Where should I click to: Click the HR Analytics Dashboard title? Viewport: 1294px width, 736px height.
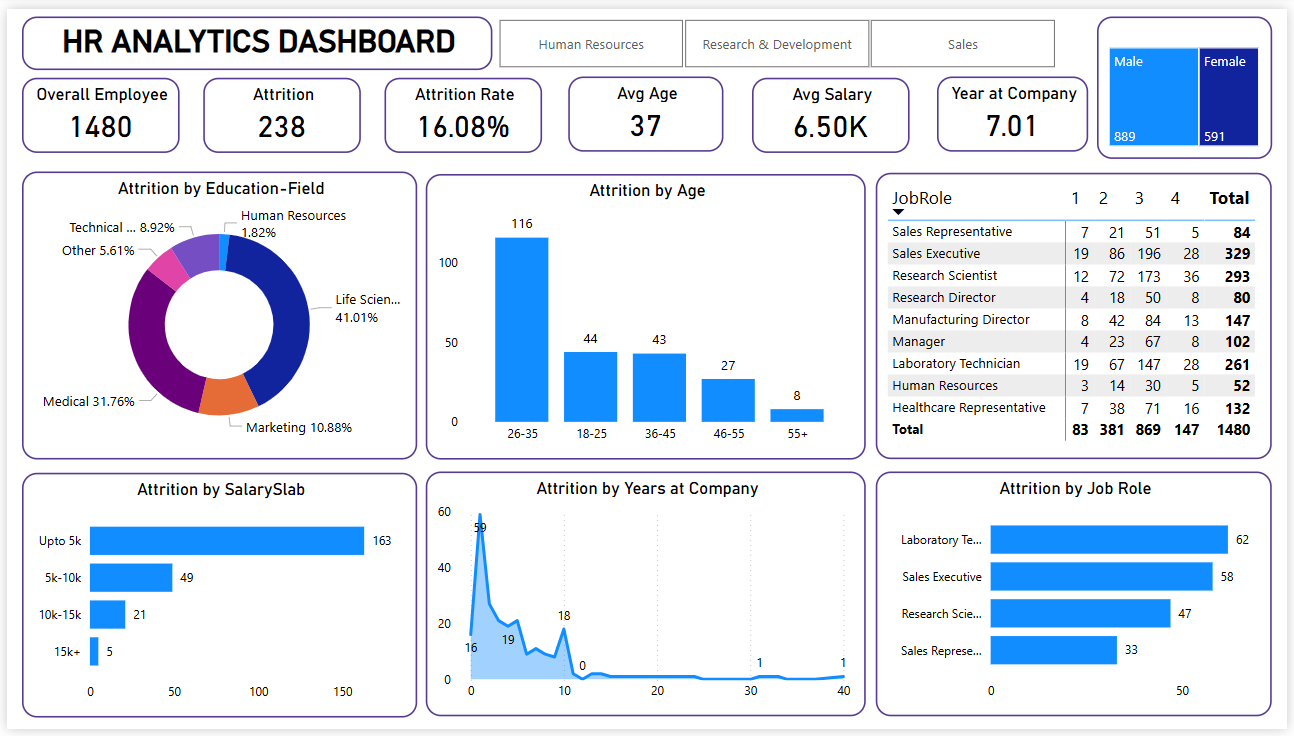(x=258, y=42)
